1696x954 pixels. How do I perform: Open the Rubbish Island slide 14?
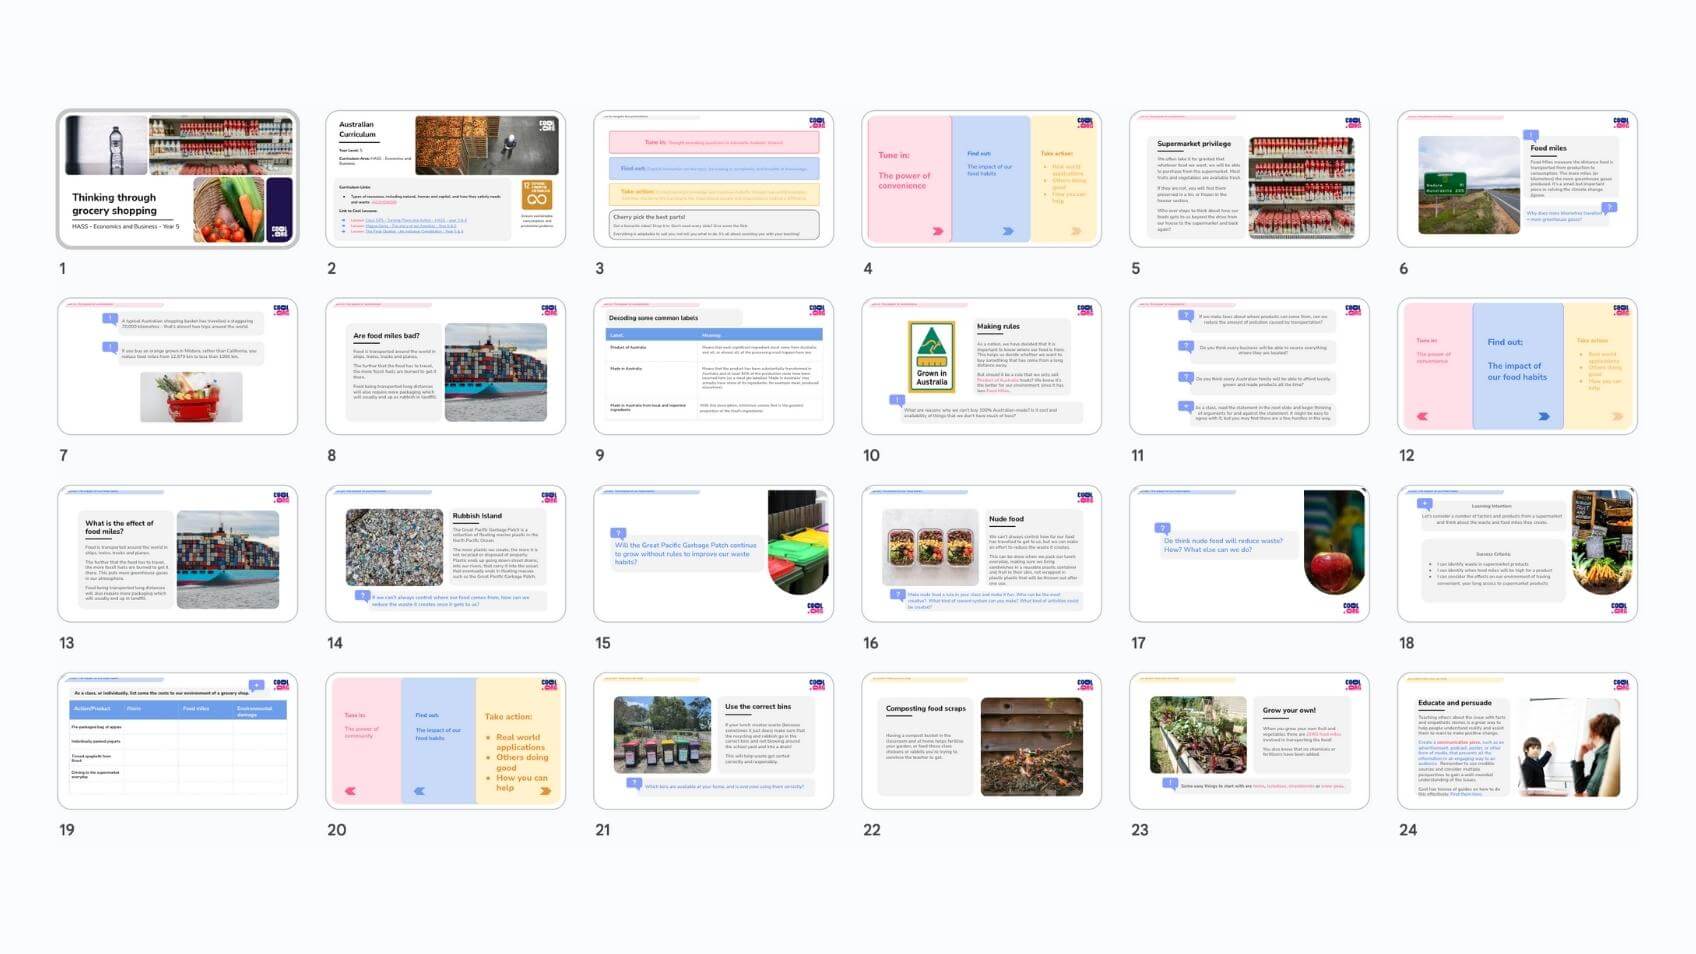point(445,554)
